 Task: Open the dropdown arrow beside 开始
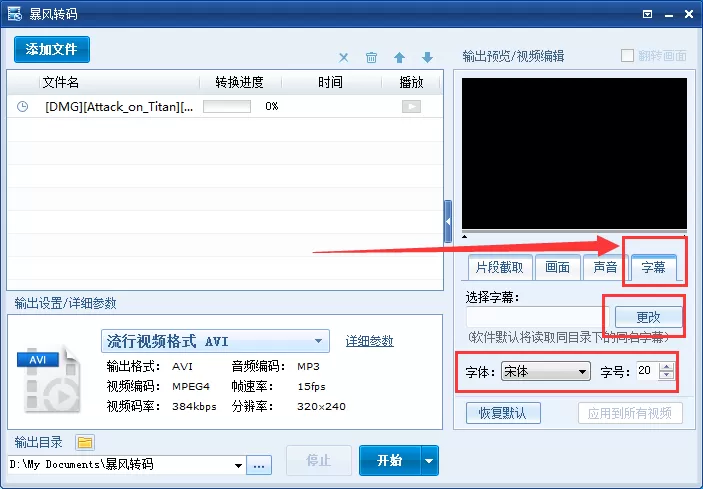pos(429,460)
